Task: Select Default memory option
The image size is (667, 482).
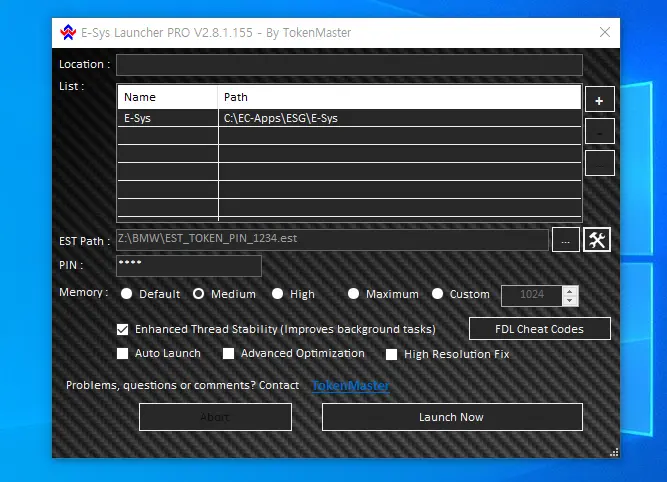Action: (x=126, y=294)
